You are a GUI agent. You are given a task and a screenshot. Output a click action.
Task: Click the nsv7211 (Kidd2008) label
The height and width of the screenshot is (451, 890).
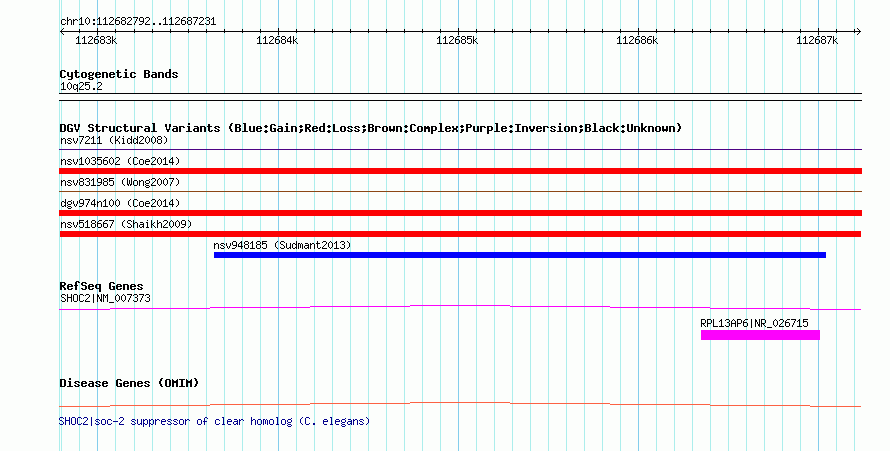pos(114,140)
